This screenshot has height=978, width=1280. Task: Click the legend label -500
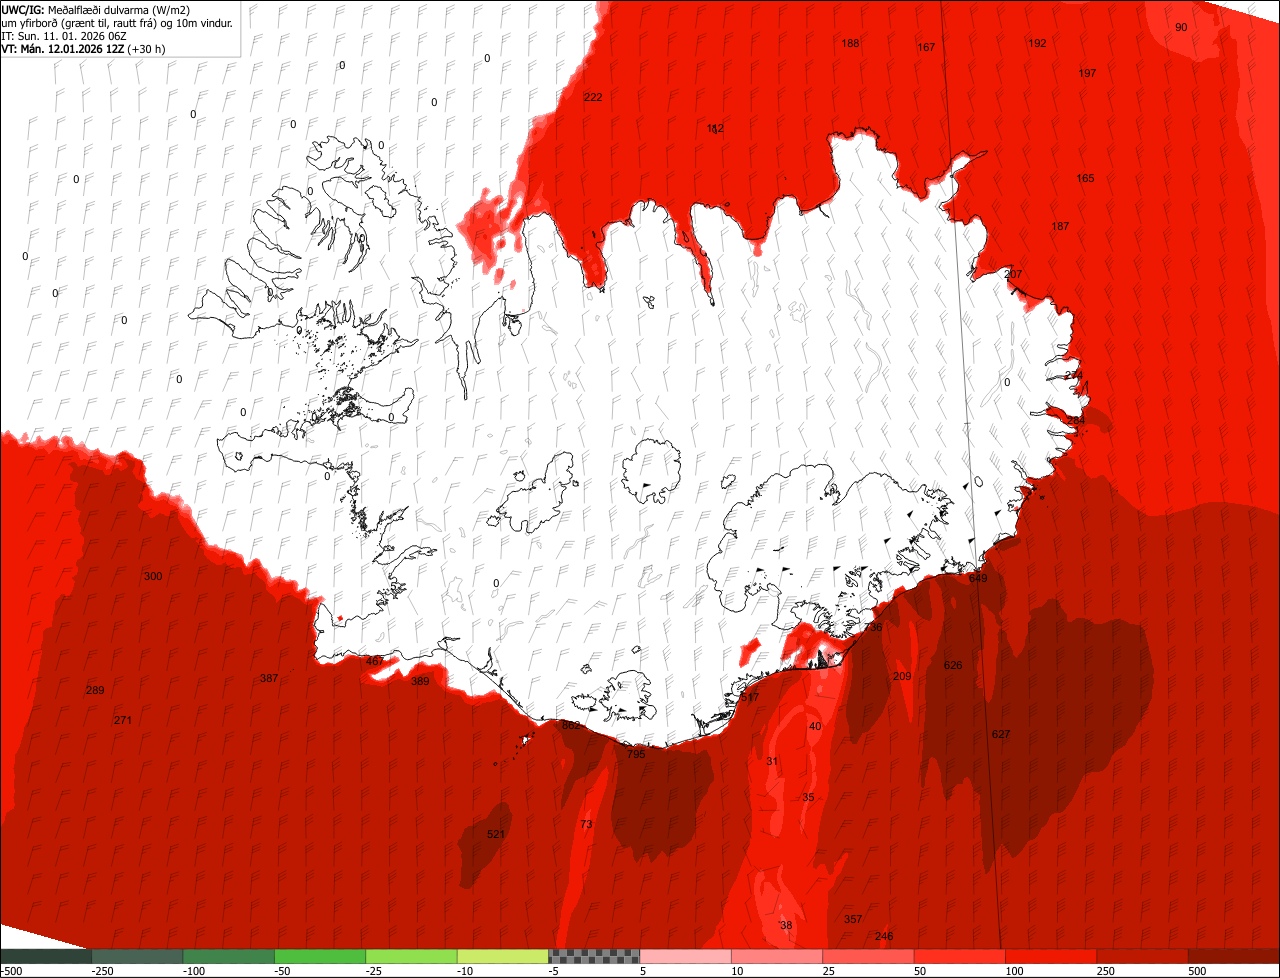click(x=12, y=971)
